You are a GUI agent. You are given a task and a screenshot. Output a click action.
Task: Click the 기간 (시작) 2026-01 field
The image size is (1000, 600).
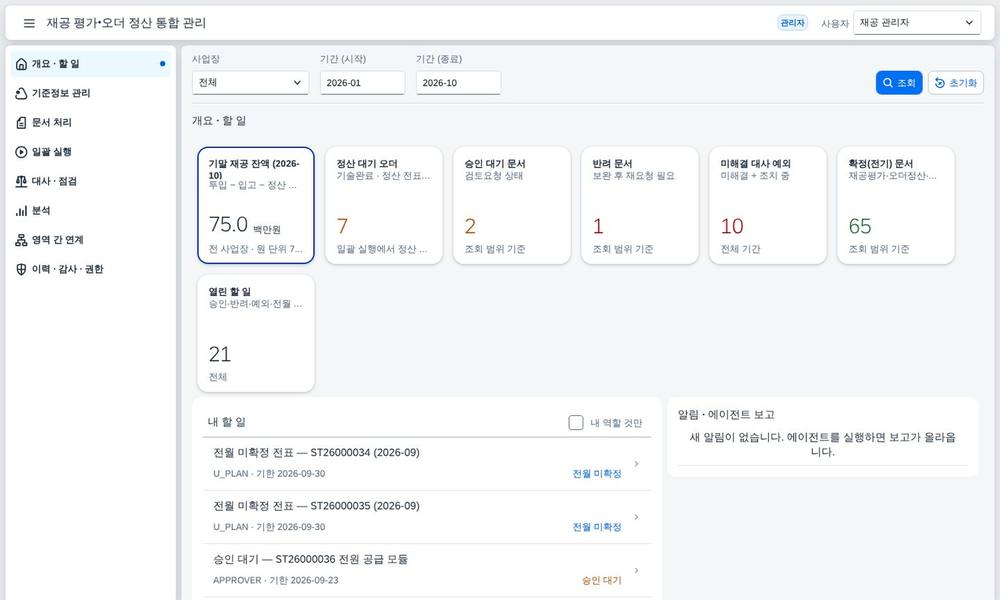[362, 83]
